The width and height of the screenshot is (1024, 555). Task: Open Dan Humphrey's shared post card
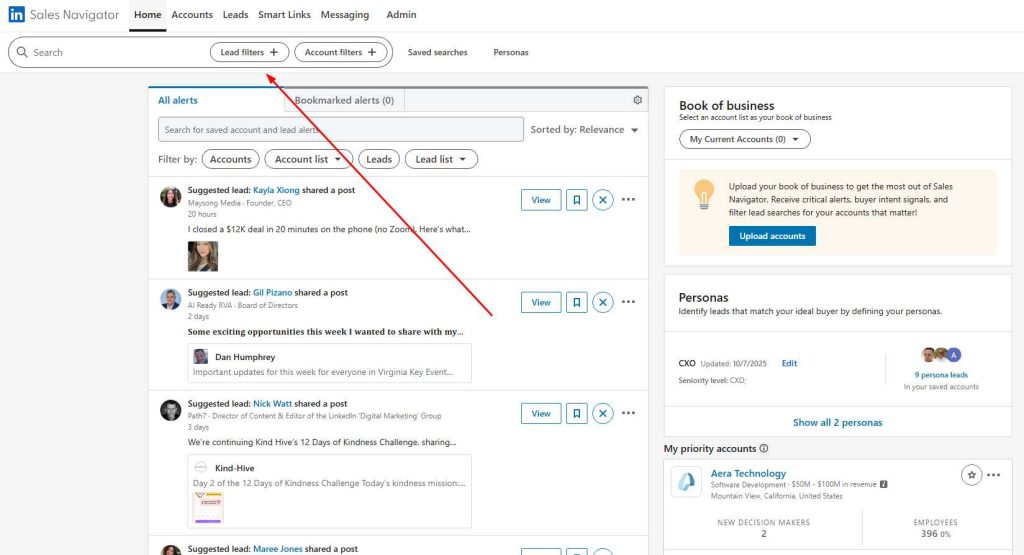coord(329,363)
